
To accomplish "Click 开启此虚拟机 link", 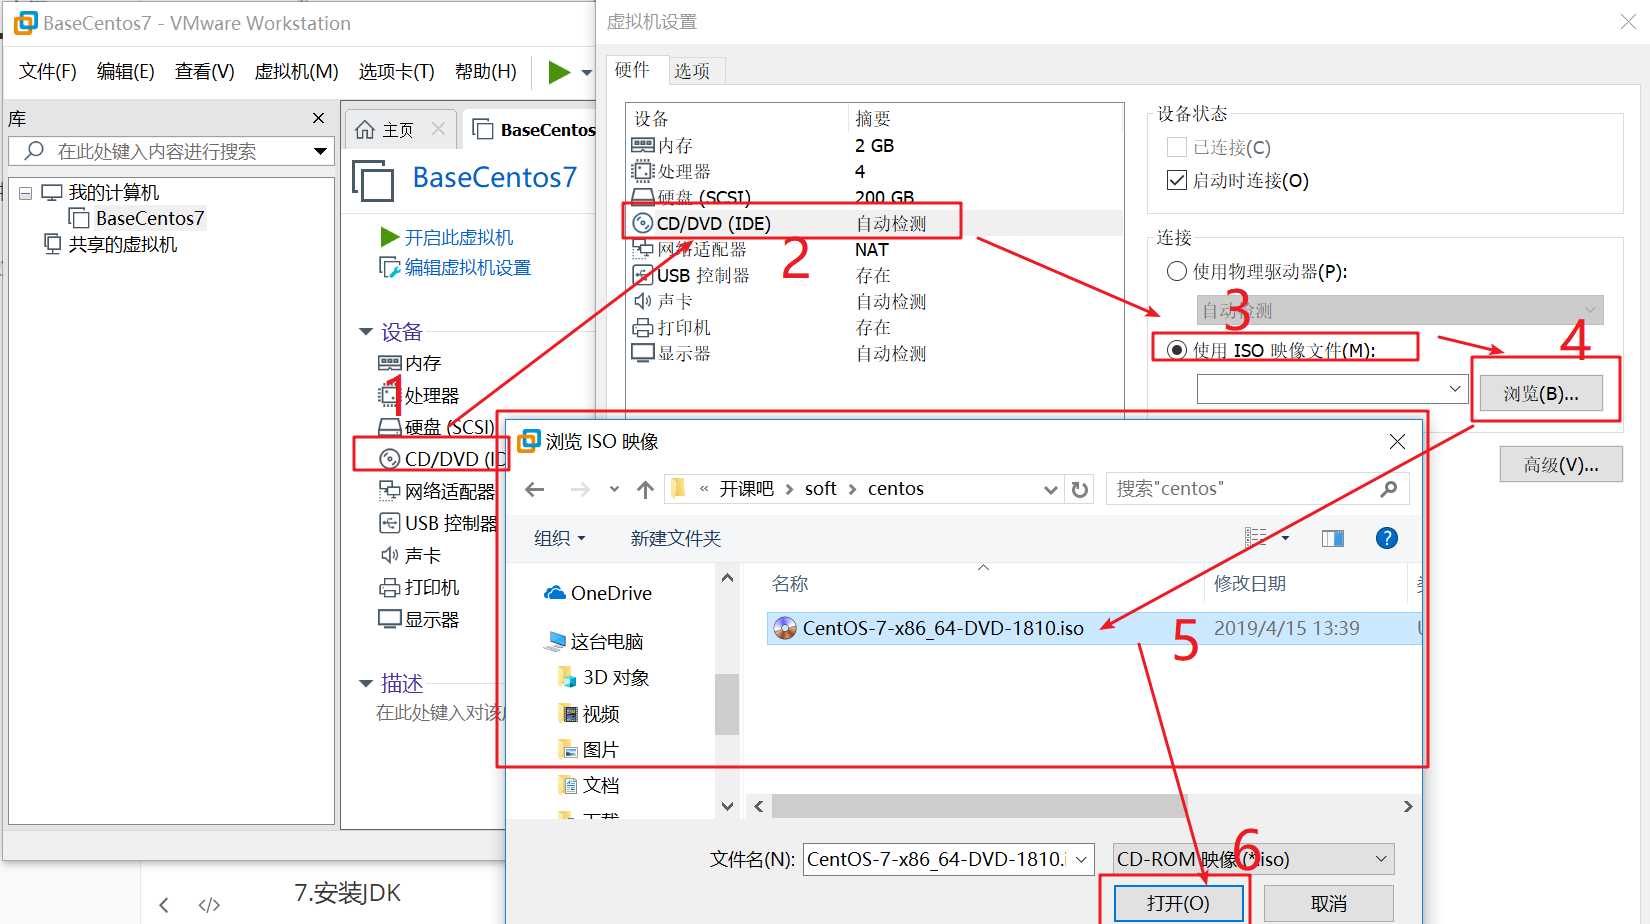I will click(x=458, y=237).
